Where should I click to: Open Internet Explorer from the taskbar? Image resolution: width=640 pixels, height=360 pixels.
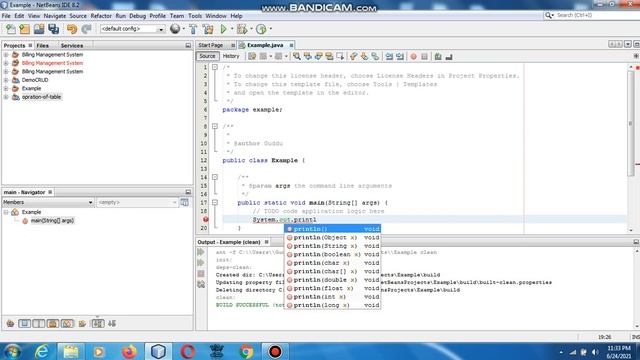[x=42, y=351]
